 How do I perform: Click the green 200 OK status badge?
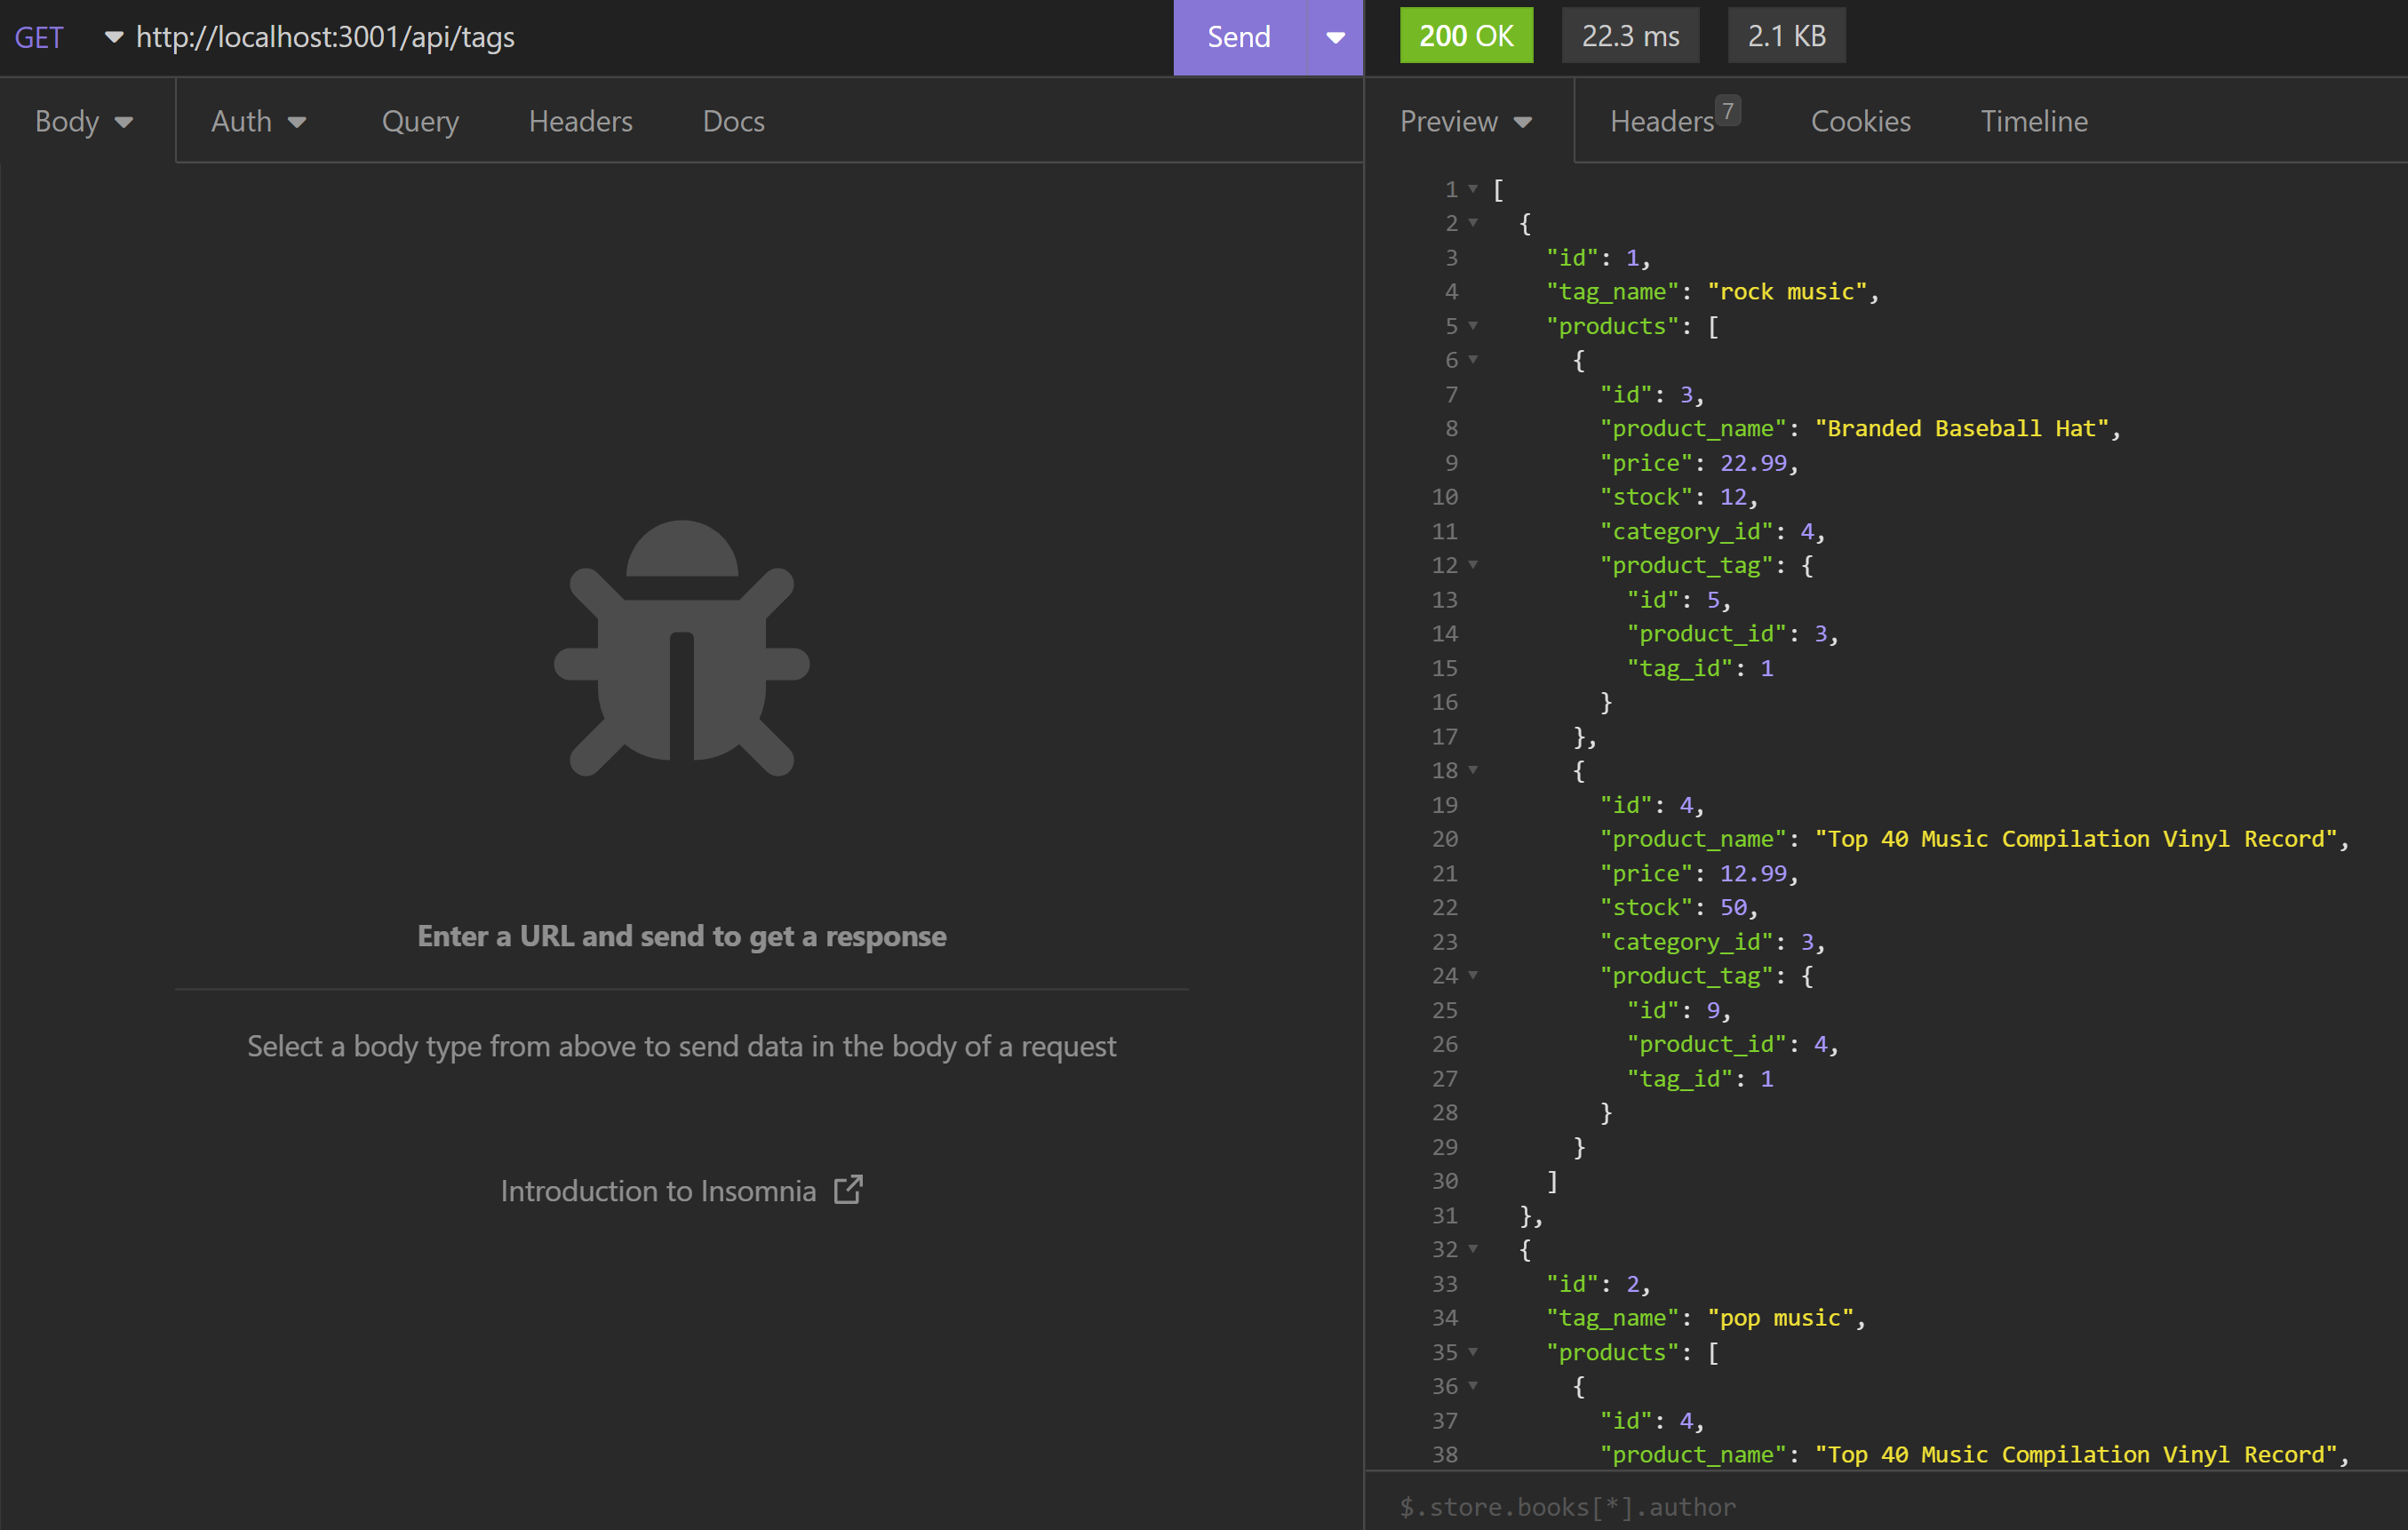click(1466, 35)
